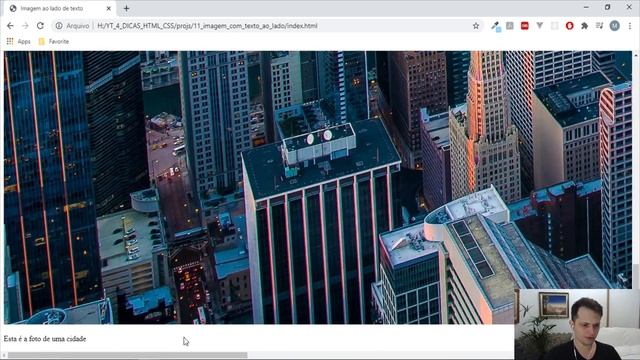Image resolution: width=640 pixels, height=360 pixels.
Task: Open the gray V-shaped extension icon
Action: [x=540, y=26]
